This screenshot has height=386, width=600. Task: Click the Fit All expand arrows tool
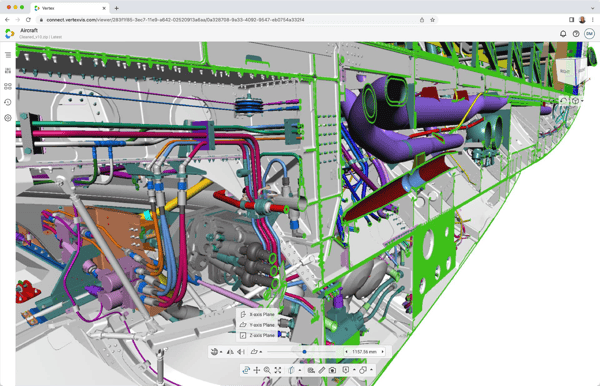[278, 370]
